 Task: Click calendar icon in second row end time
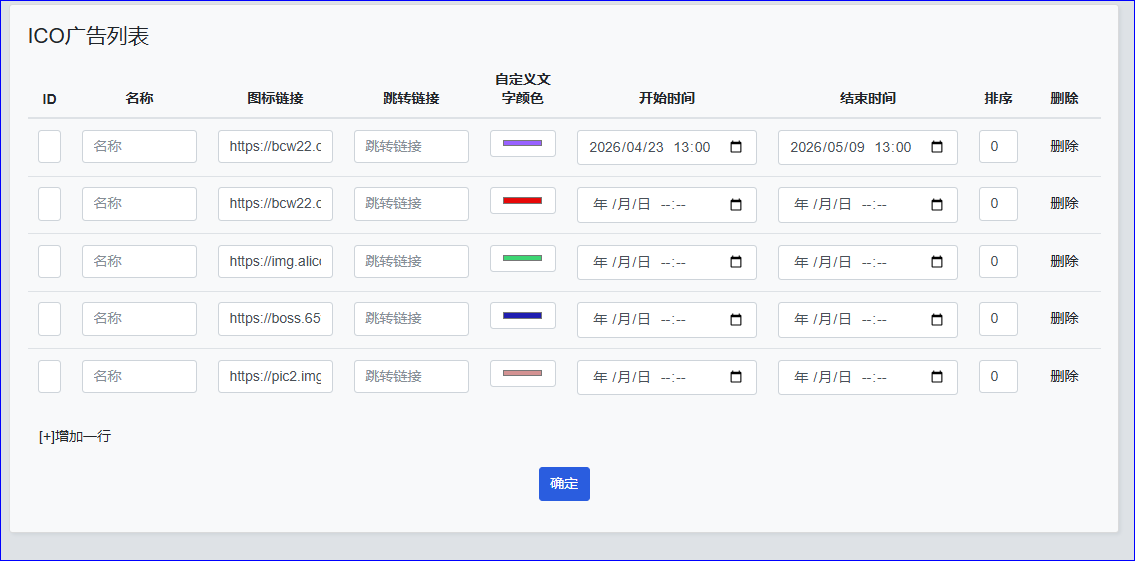937,205
